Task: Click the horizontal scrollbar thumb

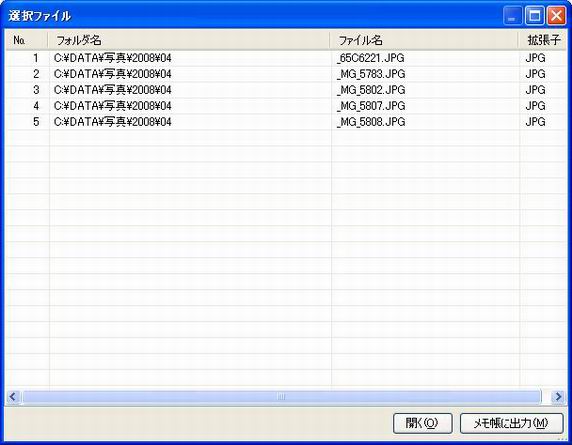Action: [x=281, y=396]
